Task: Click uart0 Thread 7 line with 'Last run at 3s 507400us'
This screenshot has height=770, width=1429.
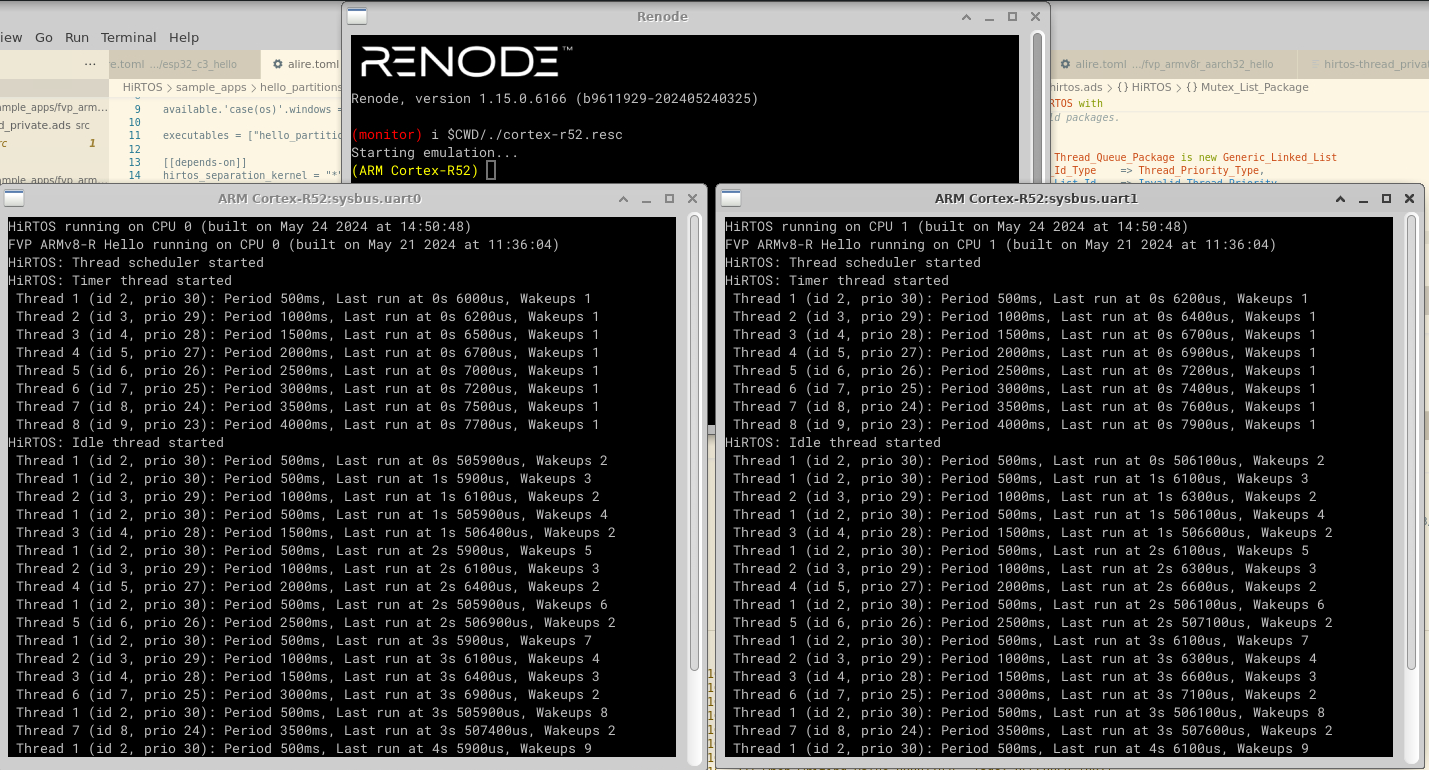Action: (x=316, y=731)
